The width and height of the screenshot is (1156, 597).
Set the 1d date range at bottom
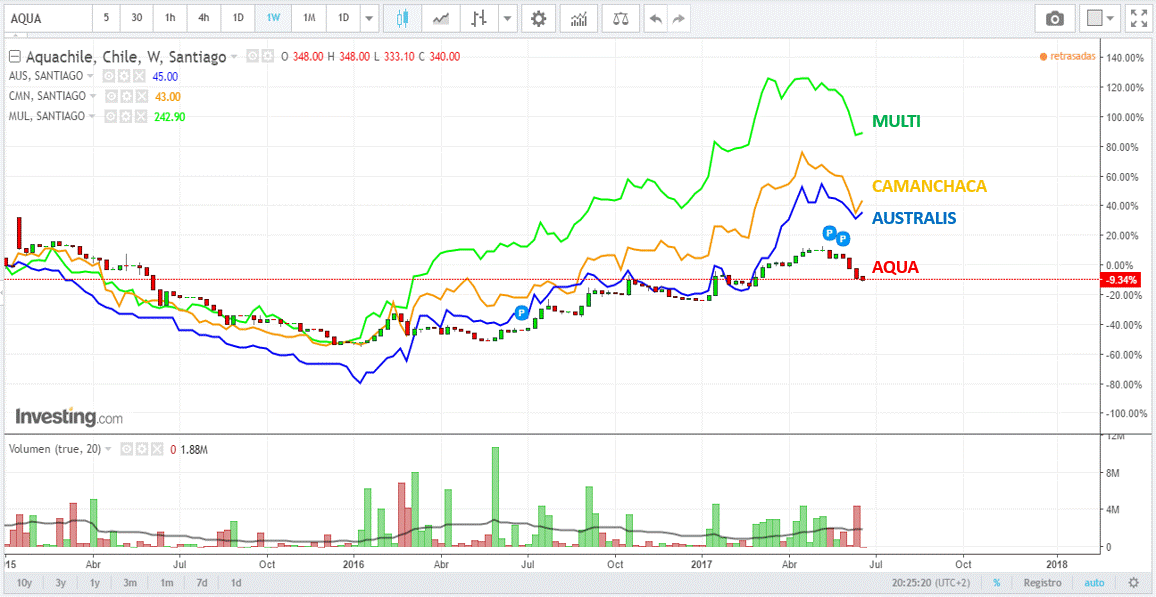tap(237, 582)
